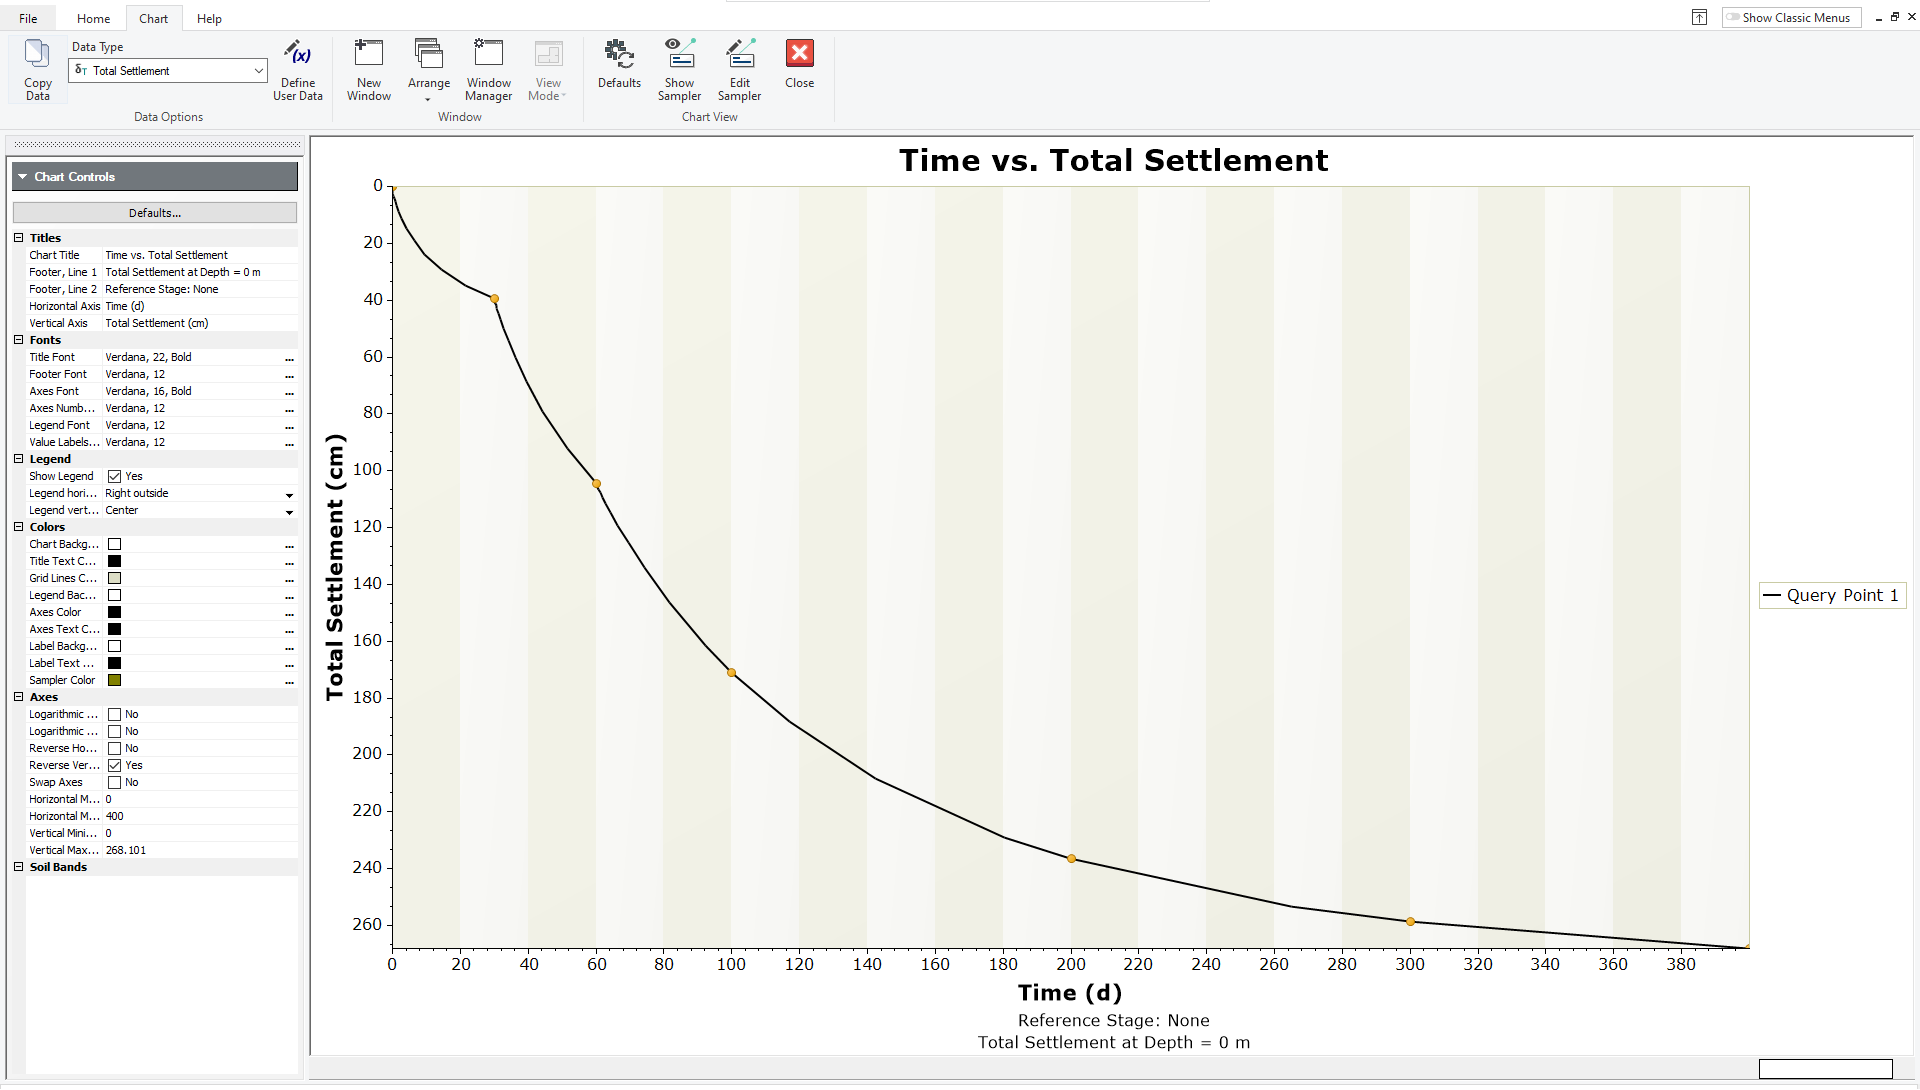Open the Data Type dropdown

pos(258,70)
